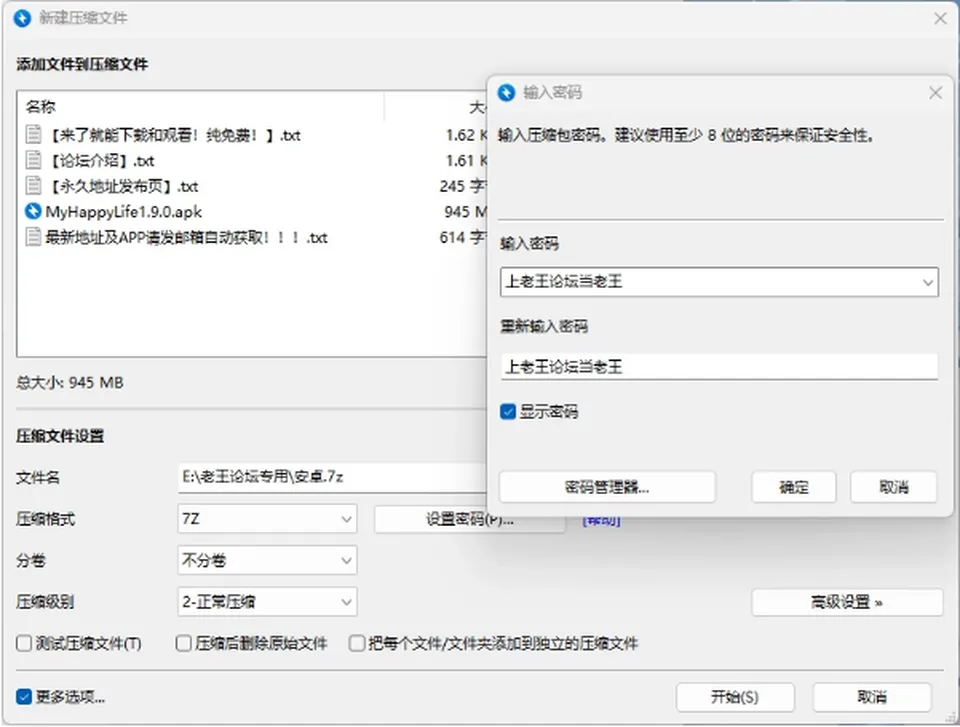The height and width of the screenshot is (727, 960).
Task: Click the file icon beside 【来了就能下载和观看！纯免费！】.txt
Action: [x=33, y=135]
